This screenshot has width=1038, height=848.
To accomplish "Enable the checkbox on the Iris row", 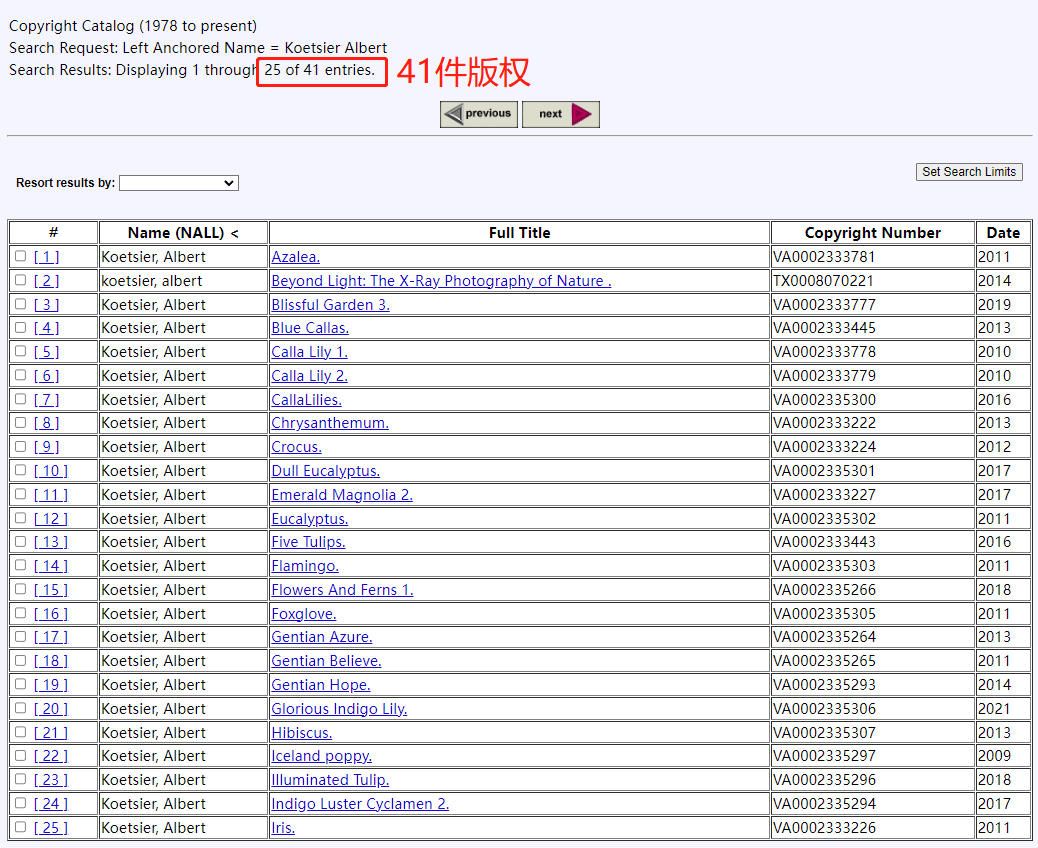I will [x=21, y=827].
